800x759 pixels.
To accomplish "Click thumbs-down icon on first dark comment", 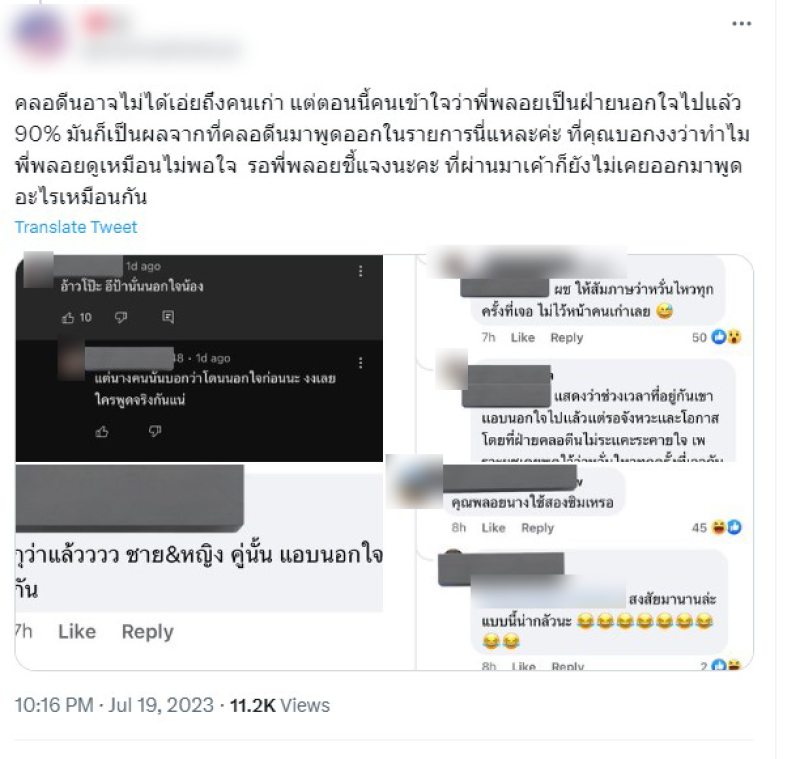I will 121,317.
